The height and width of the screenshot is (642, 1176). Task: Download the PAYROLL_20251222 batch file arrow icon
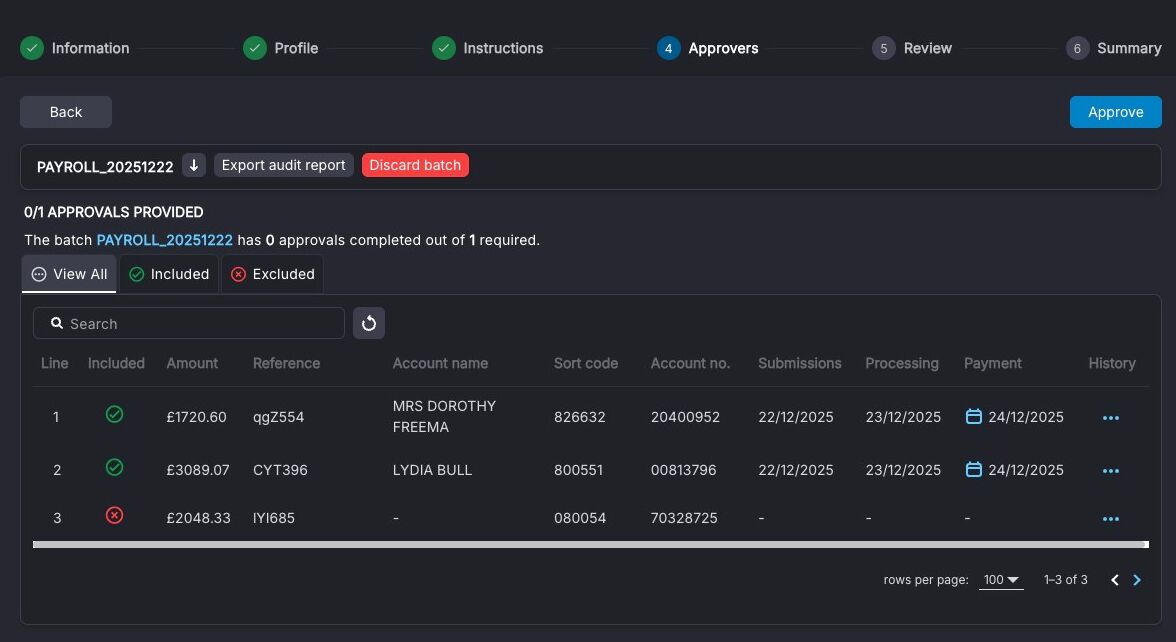click(194, 165)
